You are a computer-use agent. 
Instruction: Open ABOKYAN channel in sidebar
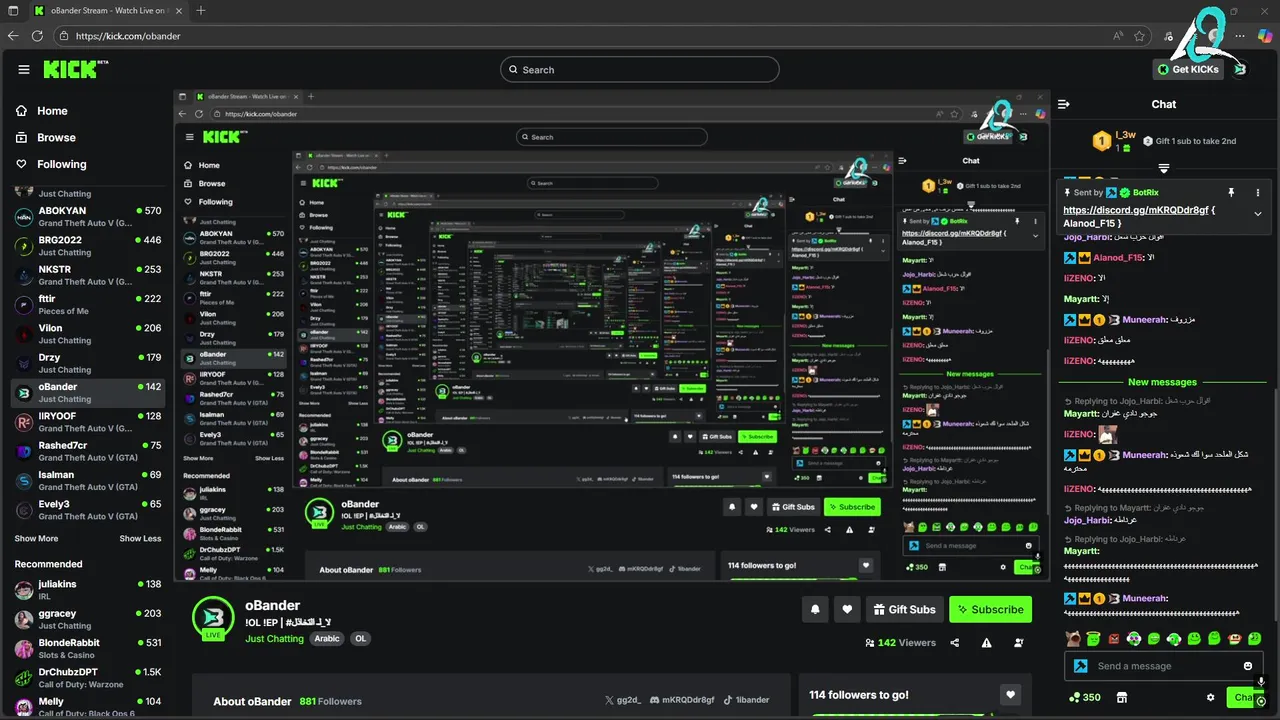[88, 217]
